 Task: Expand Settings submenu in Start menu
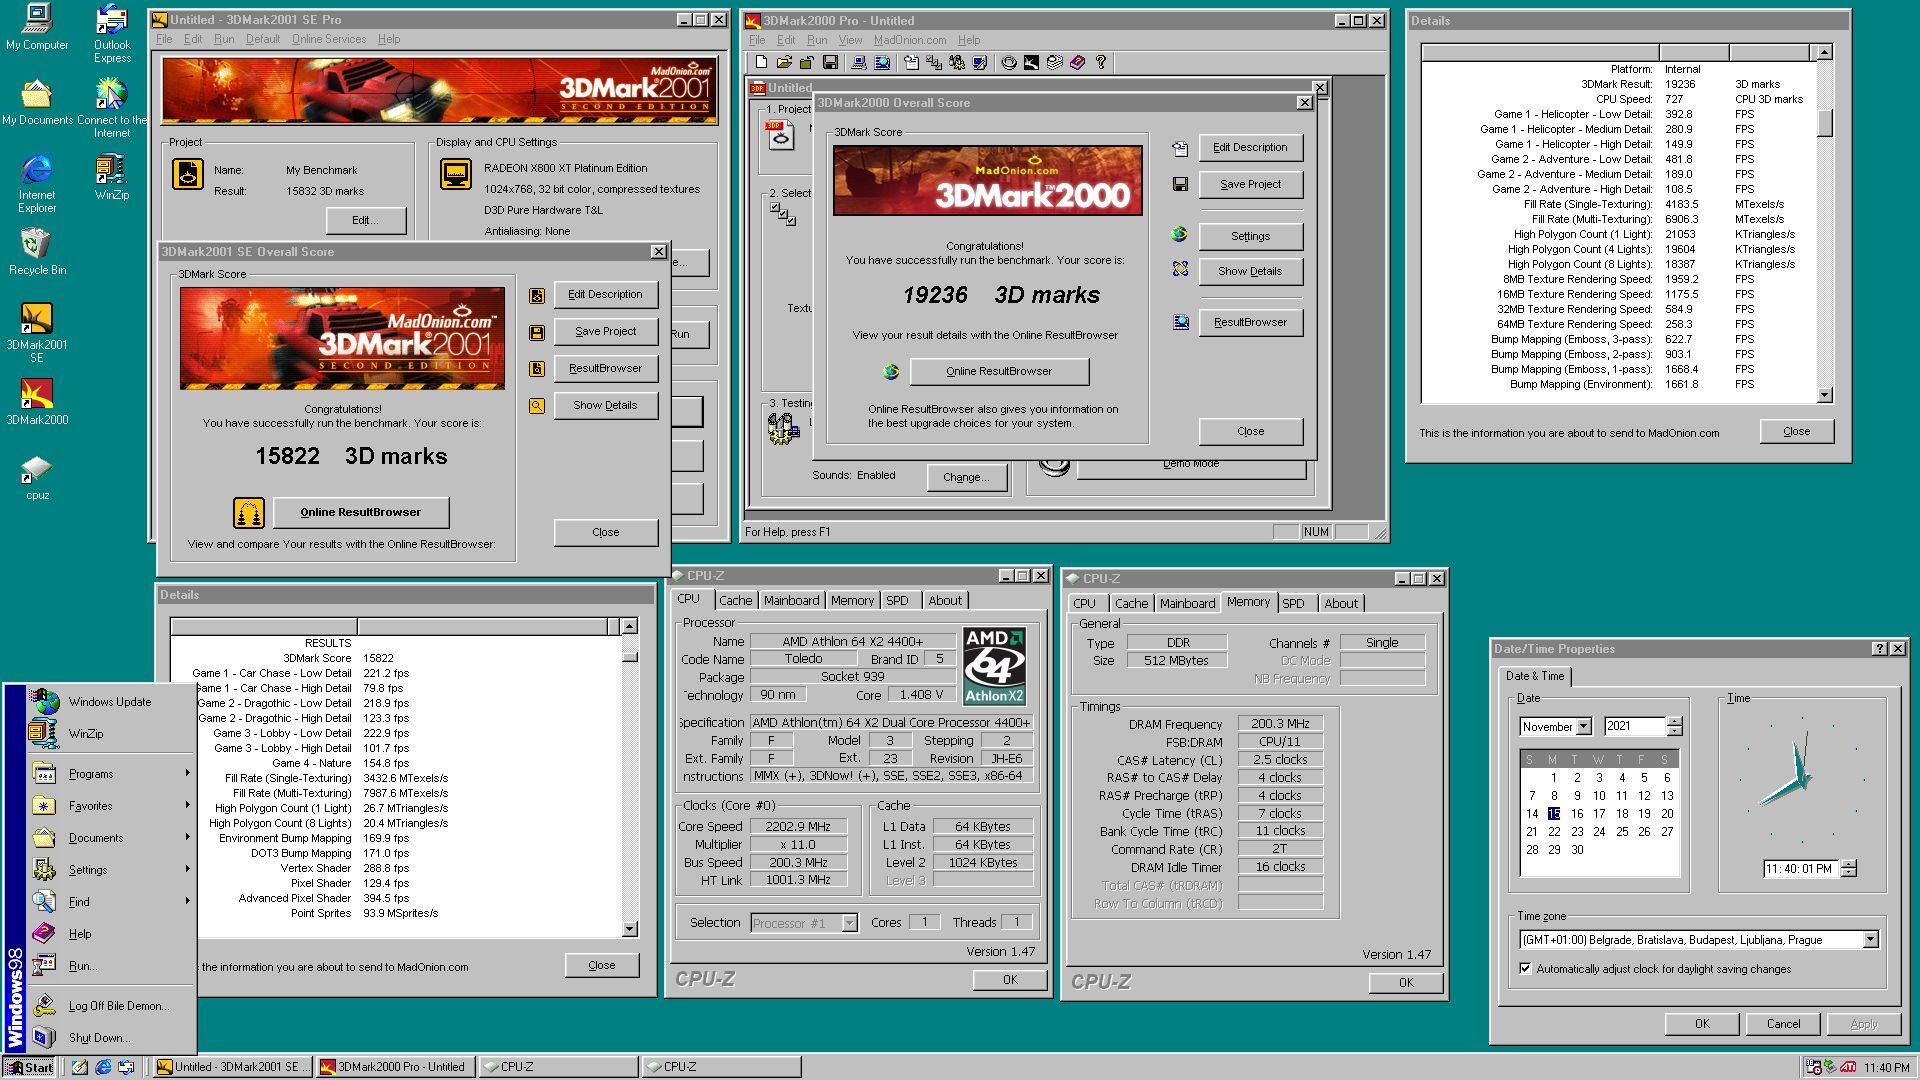(x=111, y=869)
